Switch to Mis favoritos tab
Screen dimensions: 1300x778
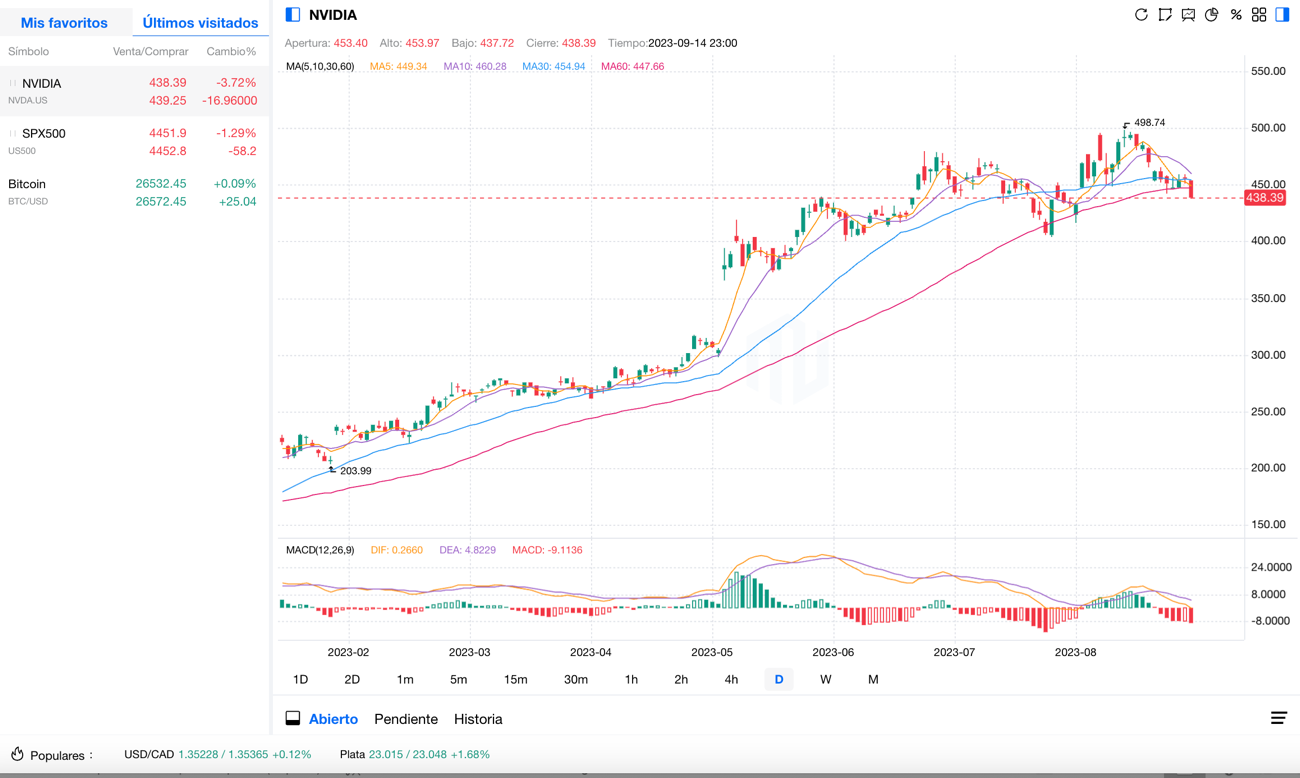[64, 22]
